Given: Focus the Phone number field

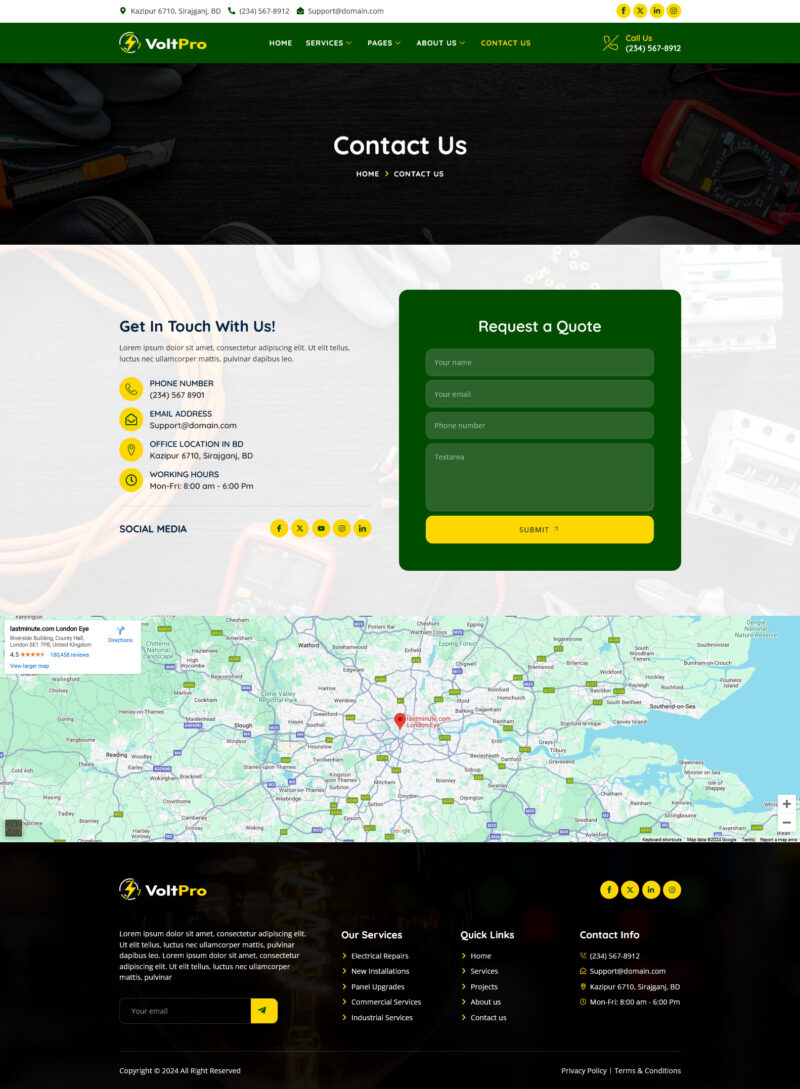Looking at the screenshot, I should pyautogui.click(x=540, y=425).
